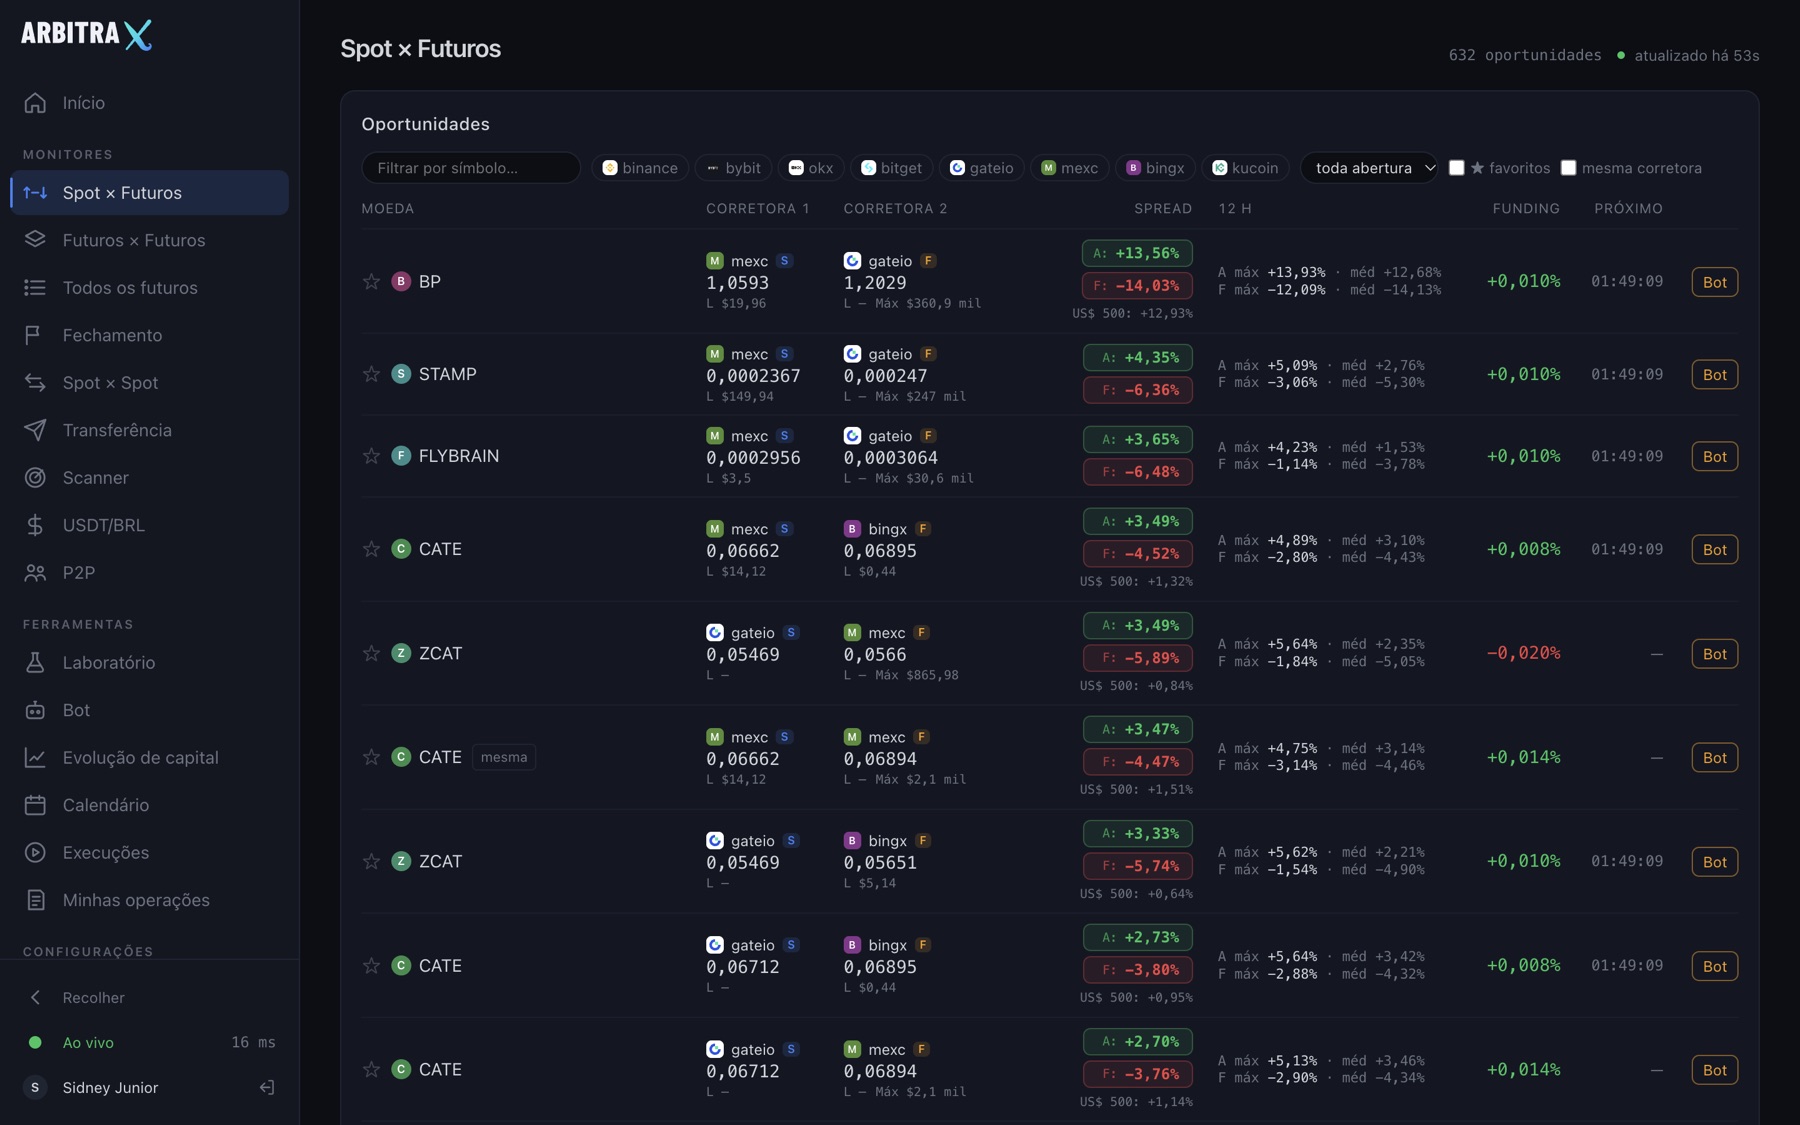Favorite the BP row star icon
Image resolution: width=1800 pixels, height=1125 pixels.
(x=371, y=281)
